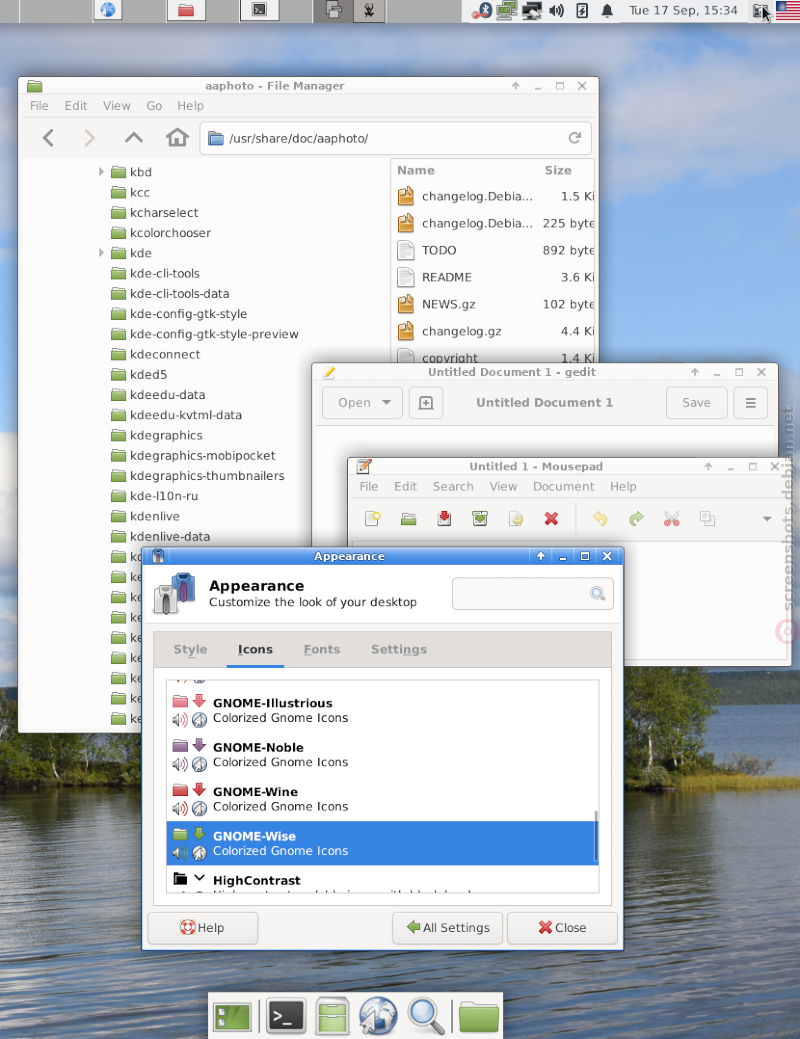Create a new document in Mousepad toolbar
The height and width of the screenshot is (1039, 800).
(x=372, y=518)
